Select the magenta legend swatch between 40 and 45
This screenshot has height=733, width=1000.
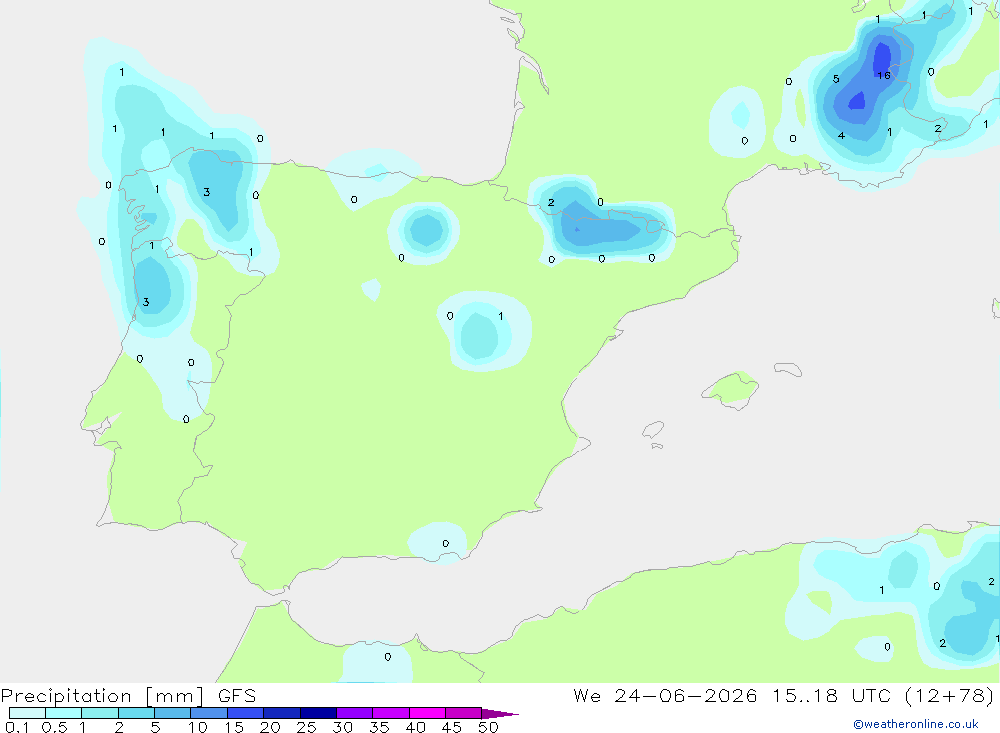(427, 713)
